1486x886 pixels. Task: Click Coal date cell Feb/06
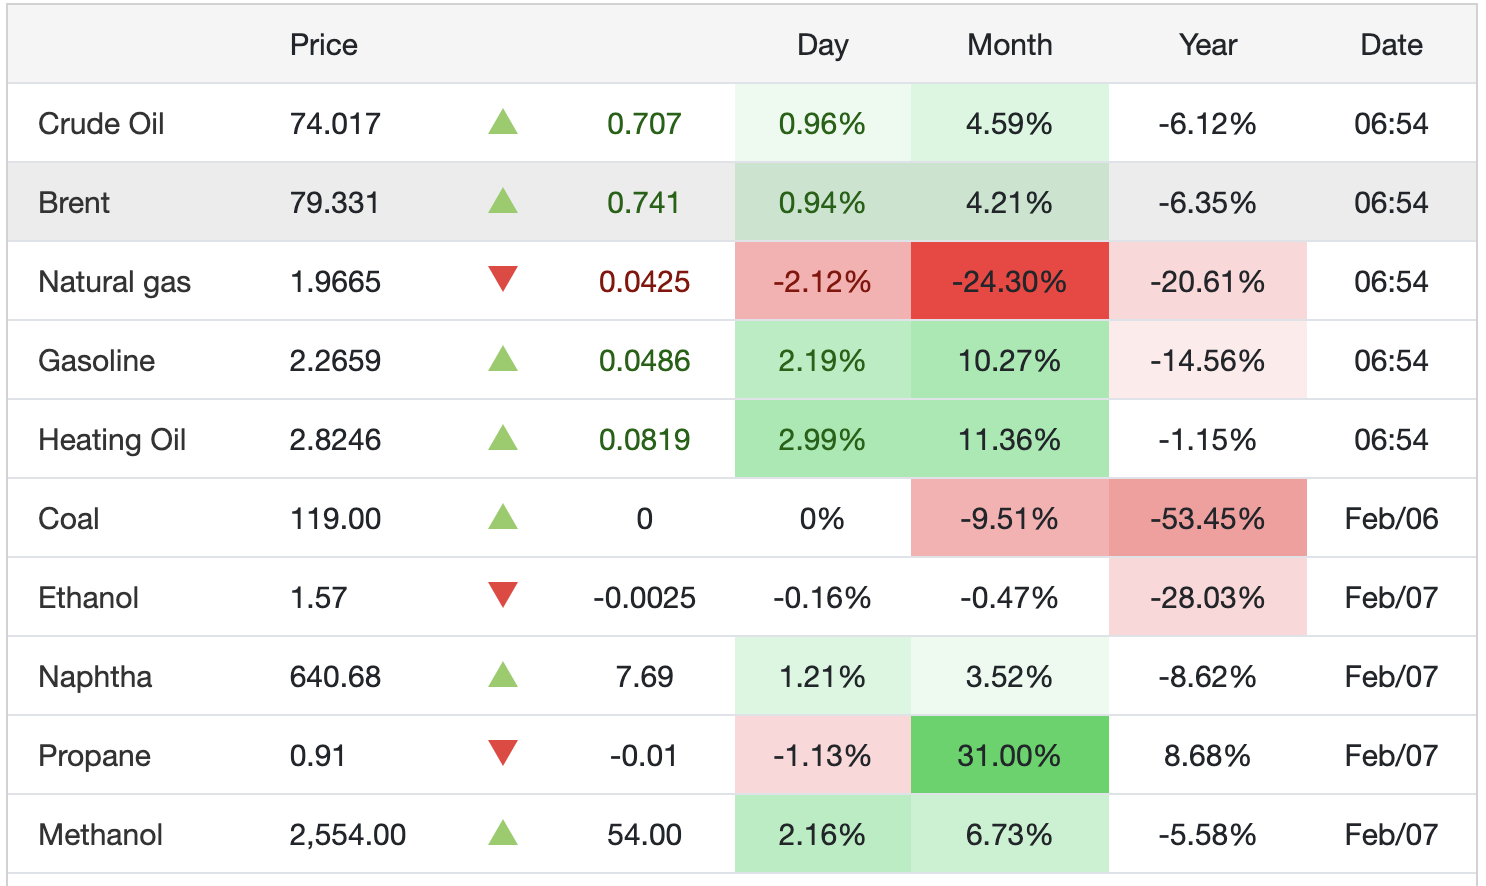click(1391, 519)
